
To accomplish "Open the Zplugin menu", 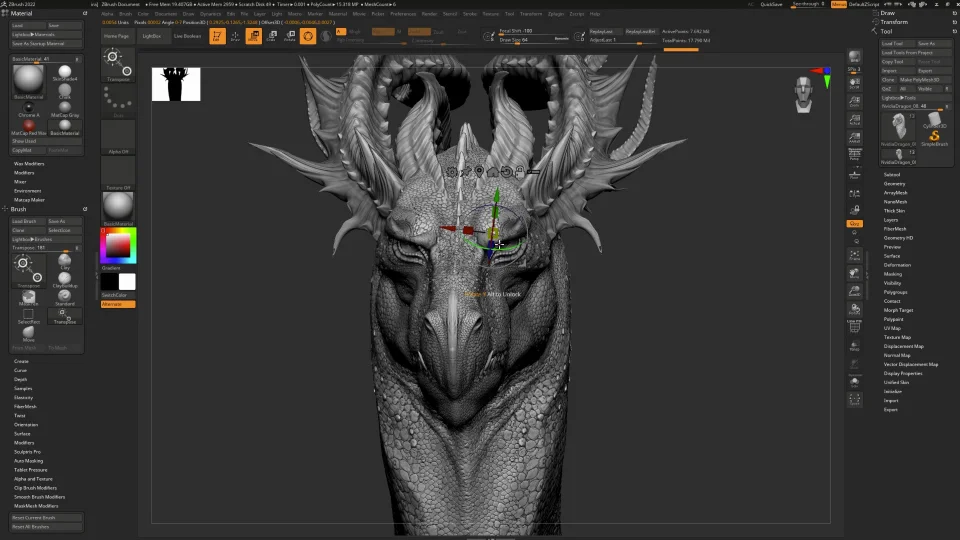I will [556, 13].
